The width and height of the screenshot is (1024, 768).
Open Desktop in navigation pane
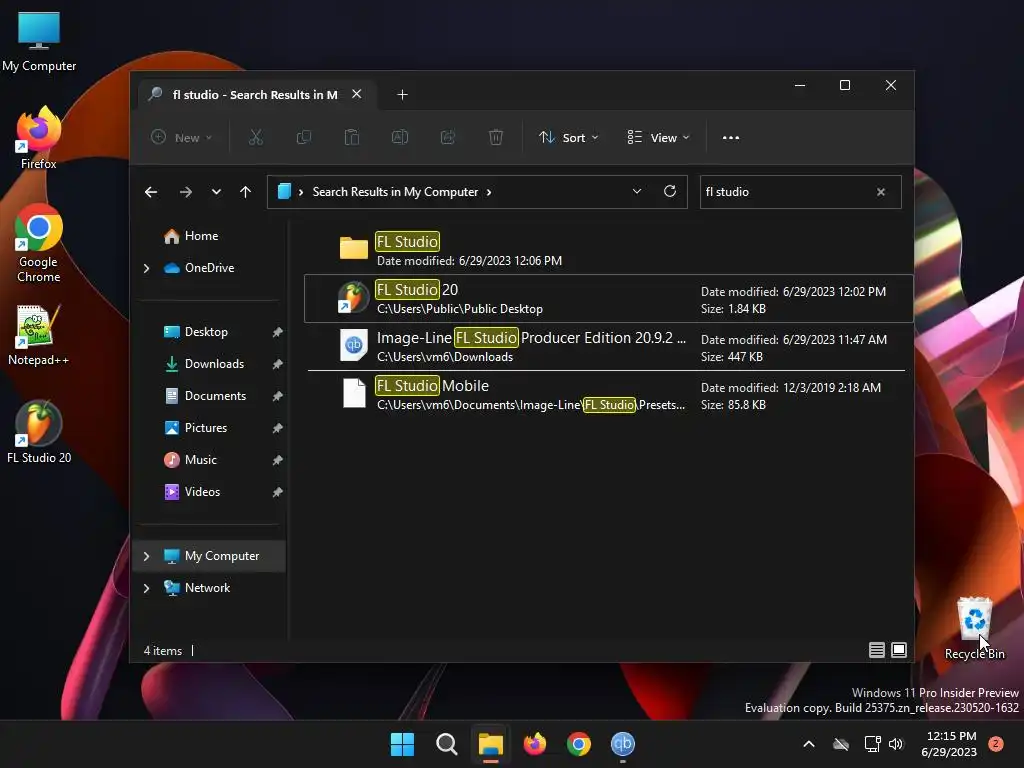(x=206, y=332)
